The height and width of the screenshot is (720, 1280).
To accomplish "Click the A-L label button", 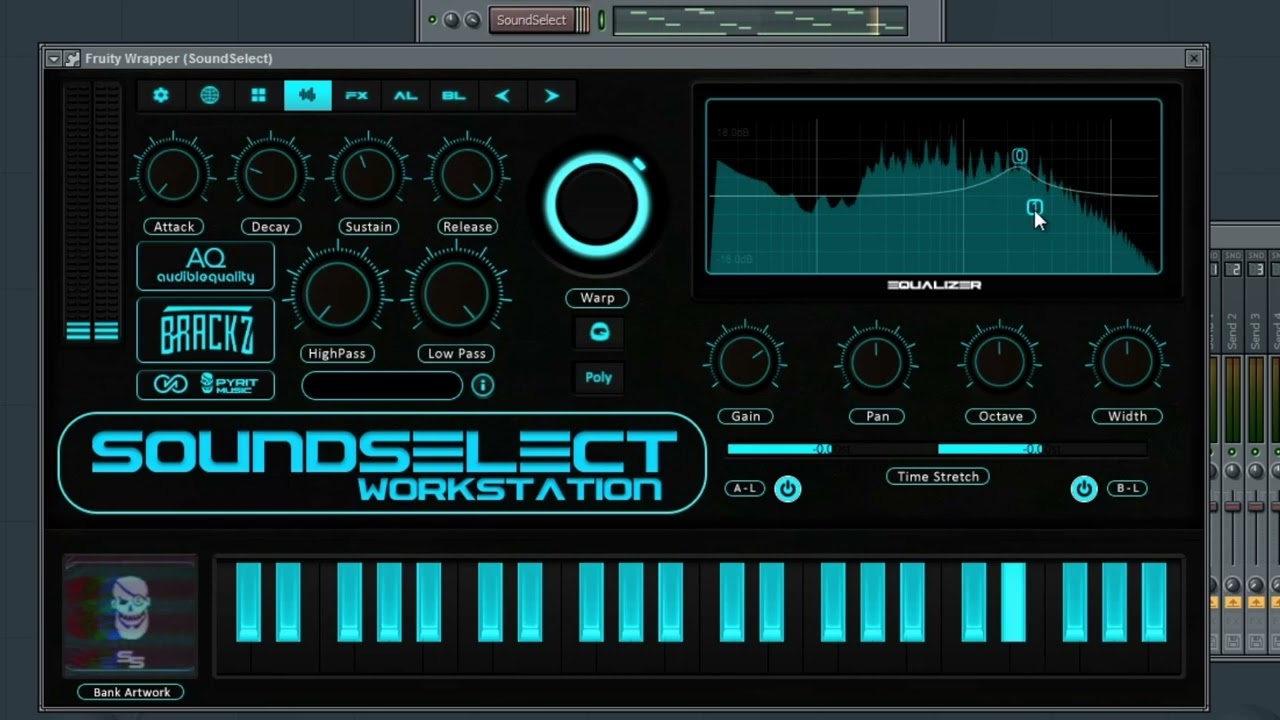I will 745,488.
